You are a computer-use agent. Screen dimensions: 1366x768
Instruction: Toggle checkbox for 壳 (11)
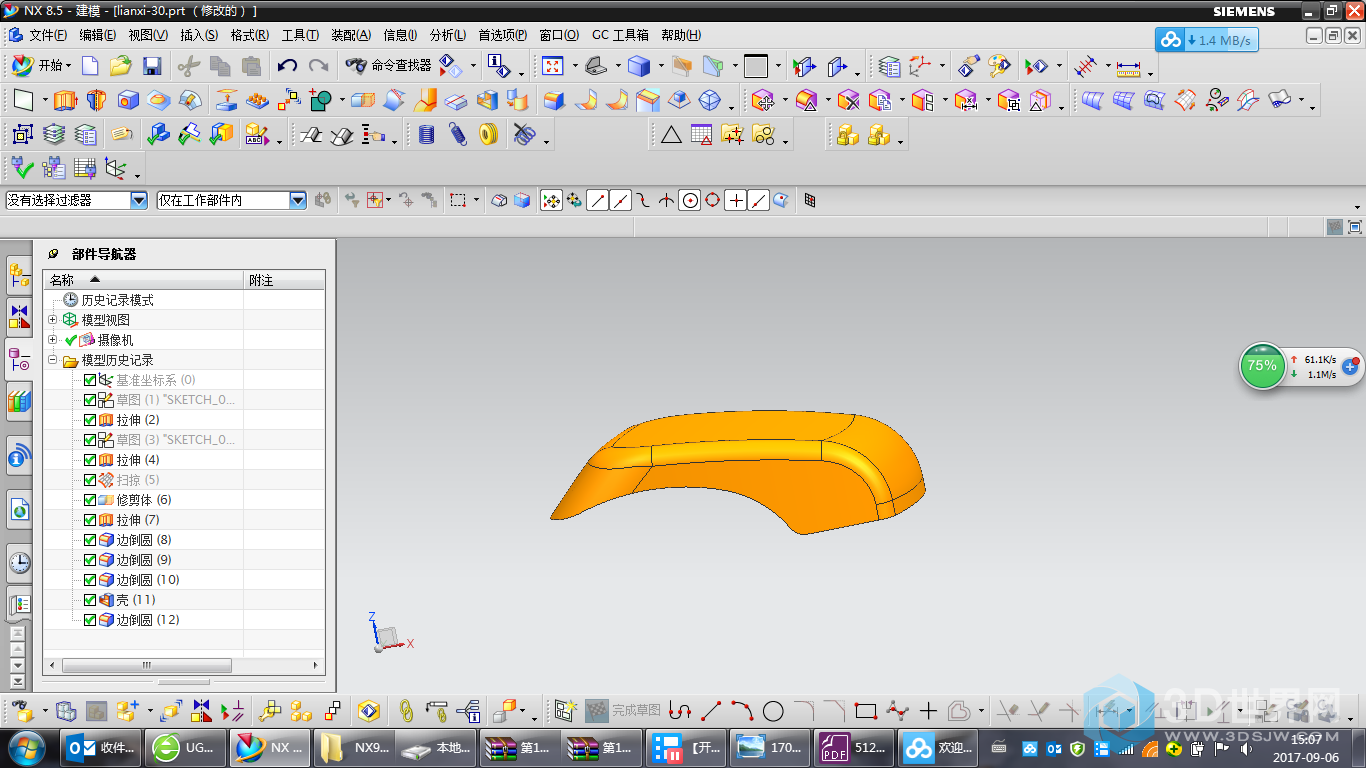click(x=90, y=600)
